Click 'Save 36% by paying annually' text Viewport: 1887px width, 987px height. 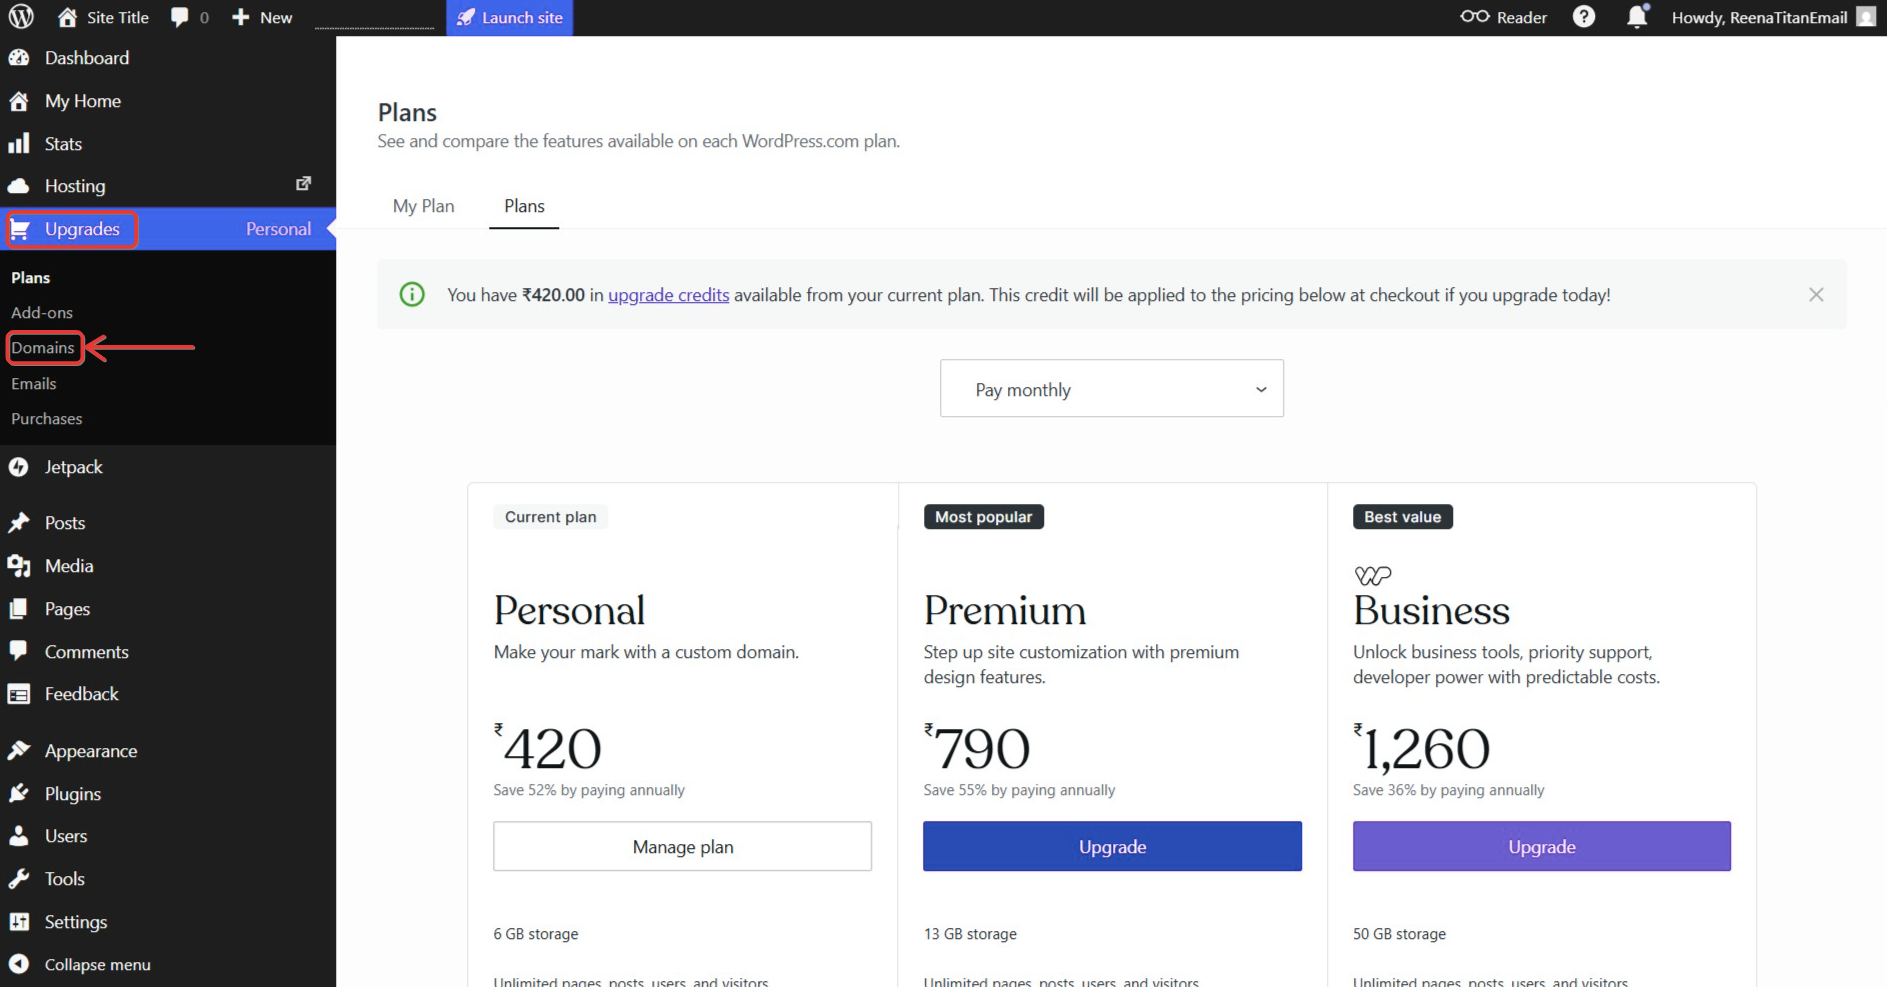[x=1449, y=790]
